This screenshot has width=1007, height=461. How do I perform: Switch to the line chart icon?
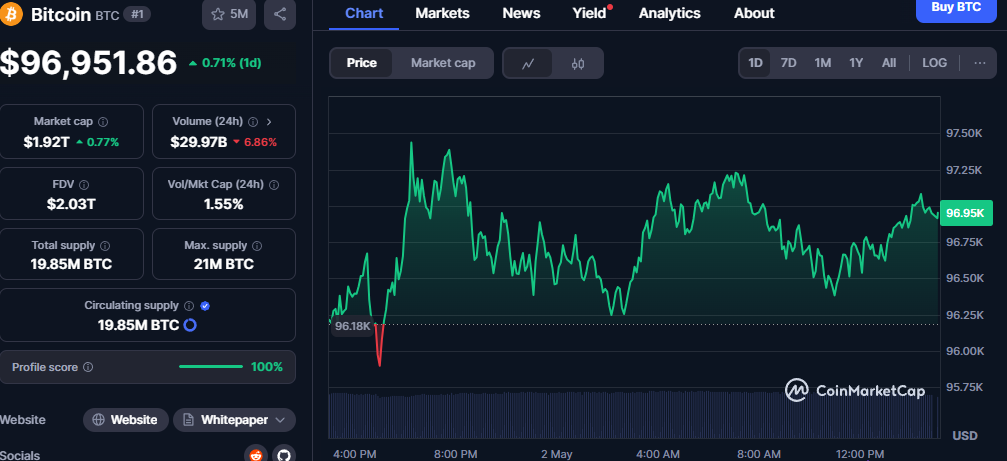pyautogui.click(x=528, y=63)
